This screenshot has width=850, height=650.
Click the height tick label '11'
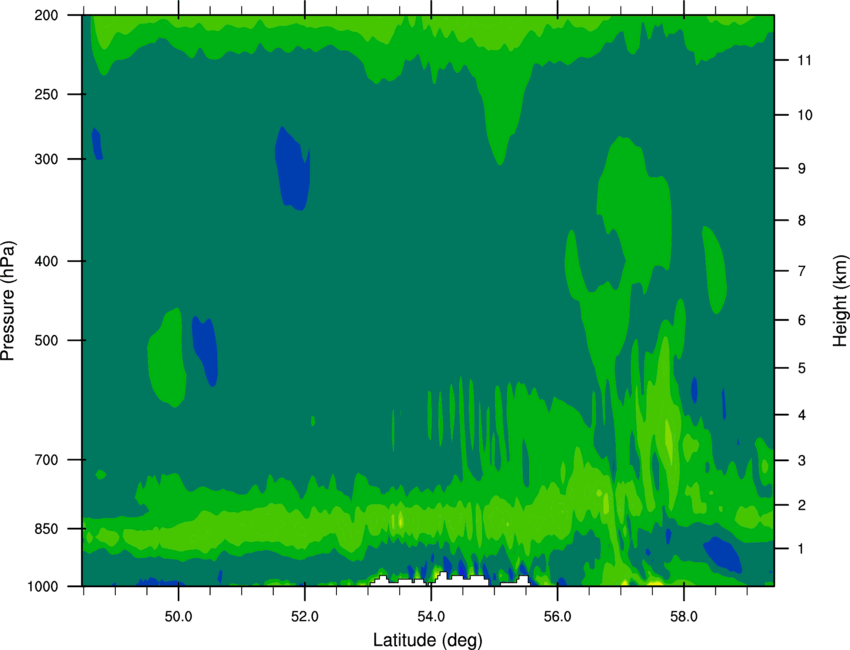click(x=804, y=60)
